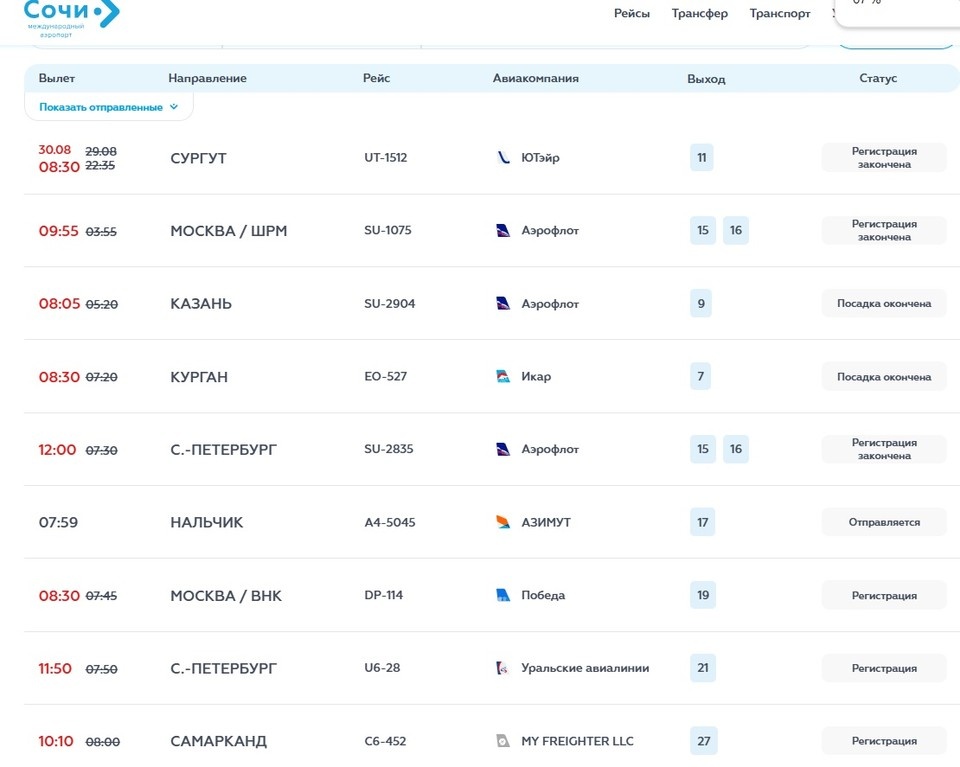Screen dimensions: 960x767
Task: Click flight number DP-114
Action: [x=383, y=594]
